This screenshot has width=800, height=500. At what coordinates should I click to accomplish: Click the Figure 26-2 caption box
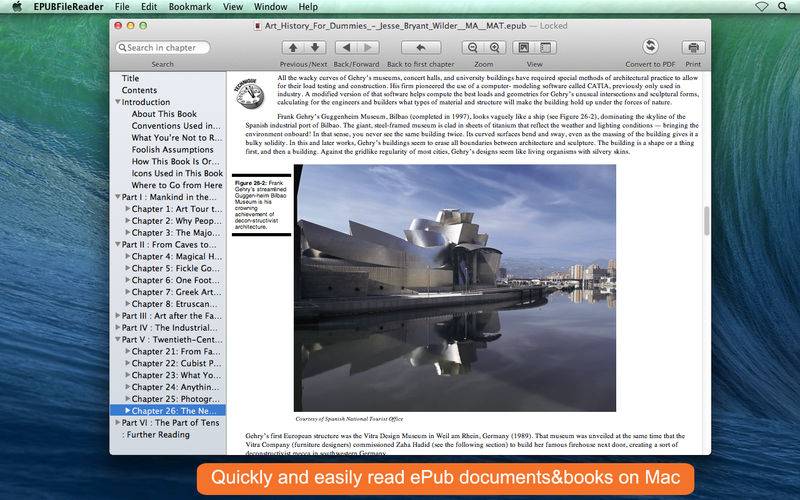tap(261, 205)
